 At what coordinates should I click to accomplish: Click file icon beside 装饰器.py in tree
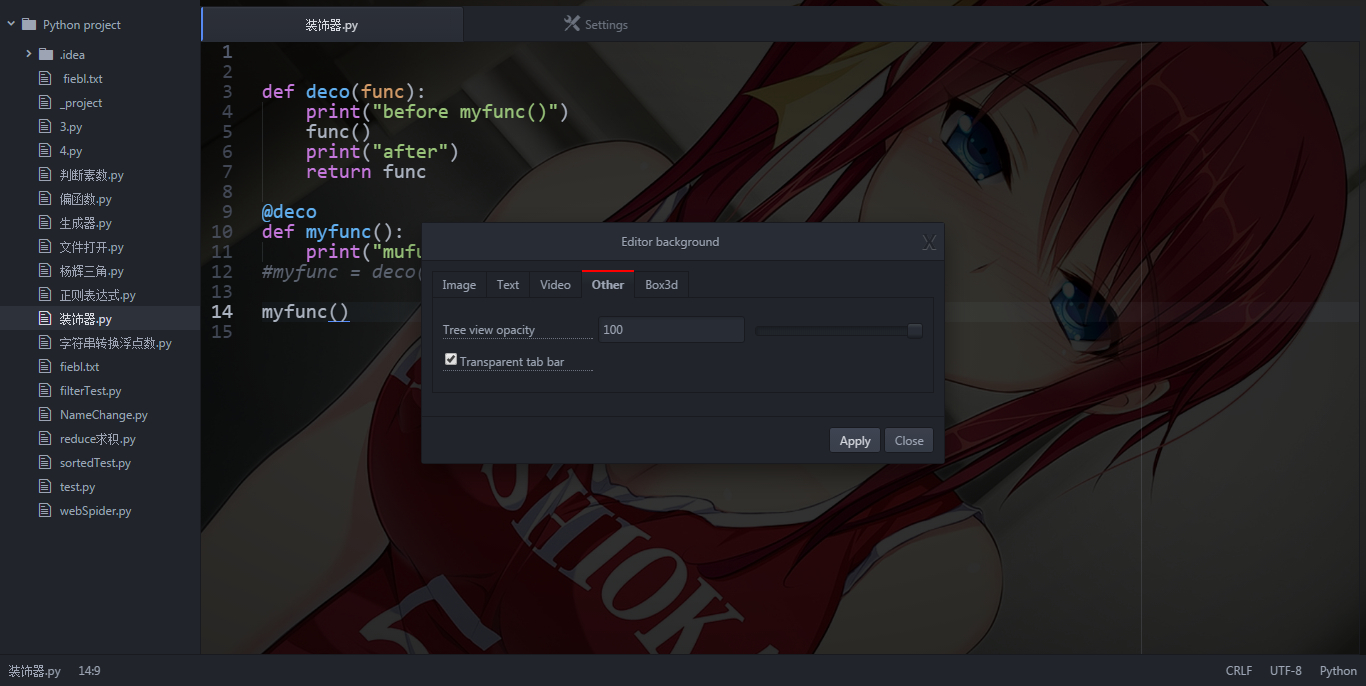44,318
